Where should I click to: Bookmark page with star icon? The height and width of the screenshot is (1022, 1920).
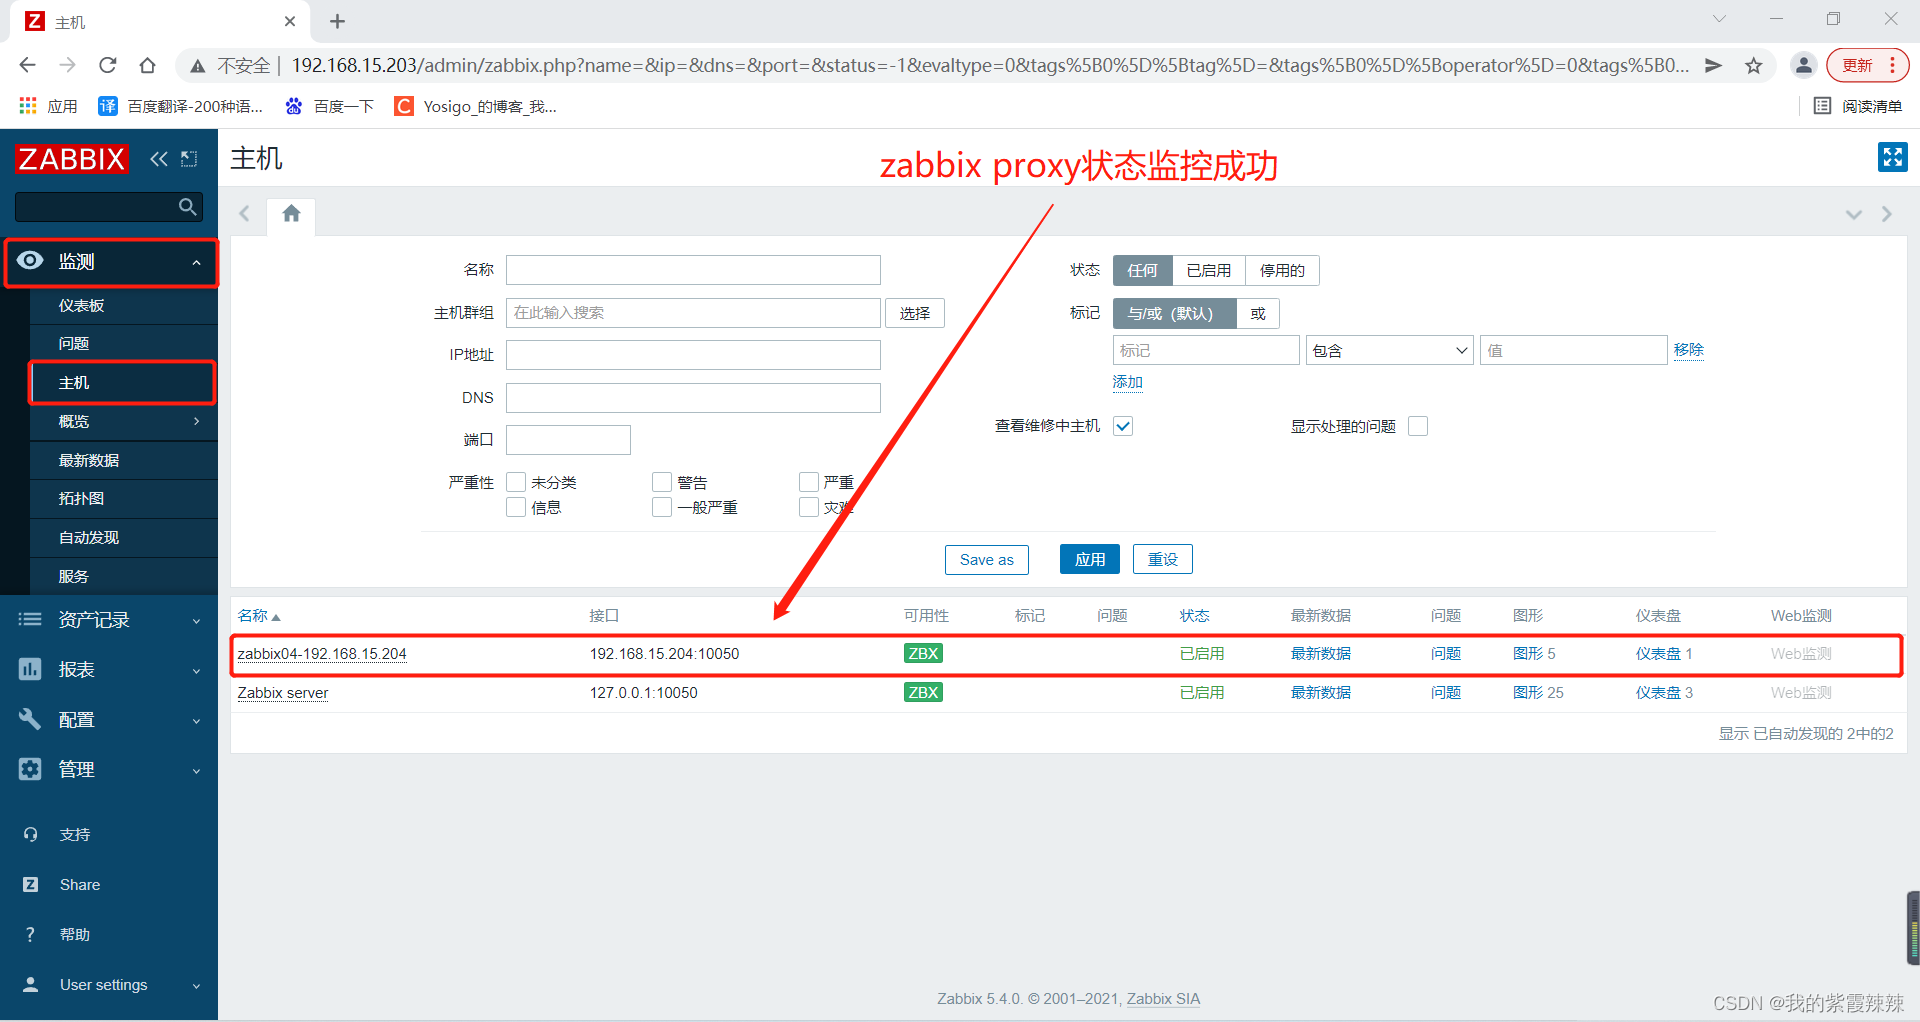pyautogui.click(x=1753, y=65)
